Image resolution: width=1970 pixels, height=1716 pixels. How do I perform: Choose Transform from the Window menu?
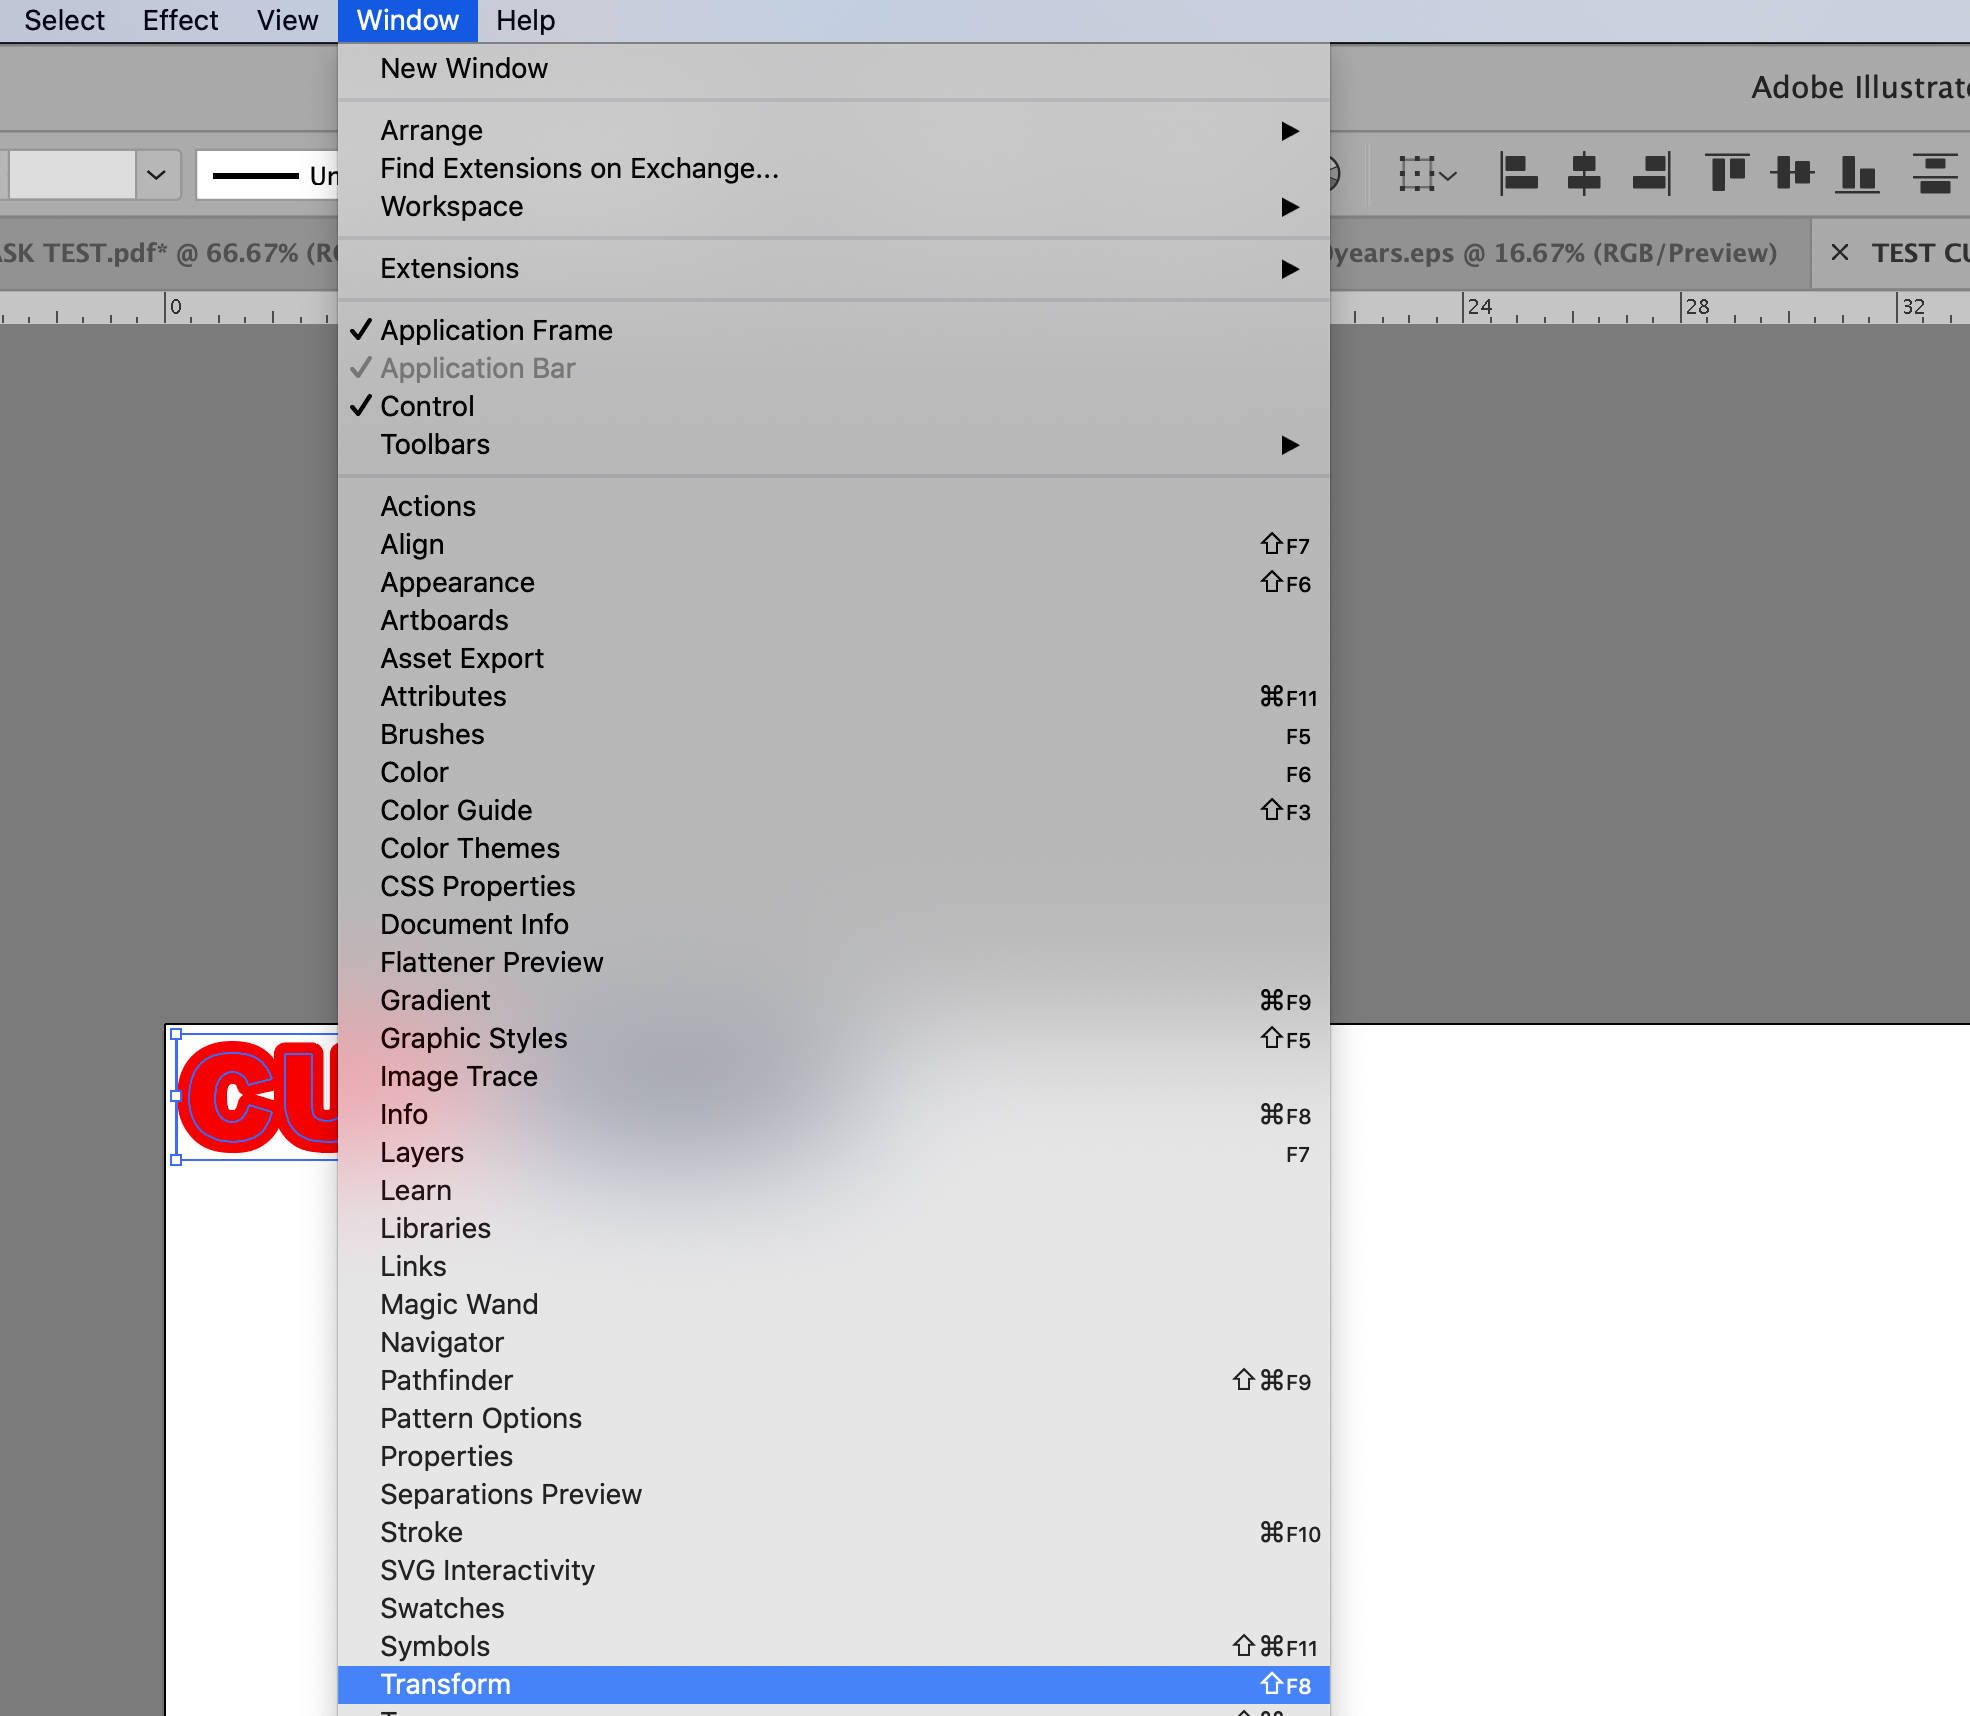(x=446, y=1685)
